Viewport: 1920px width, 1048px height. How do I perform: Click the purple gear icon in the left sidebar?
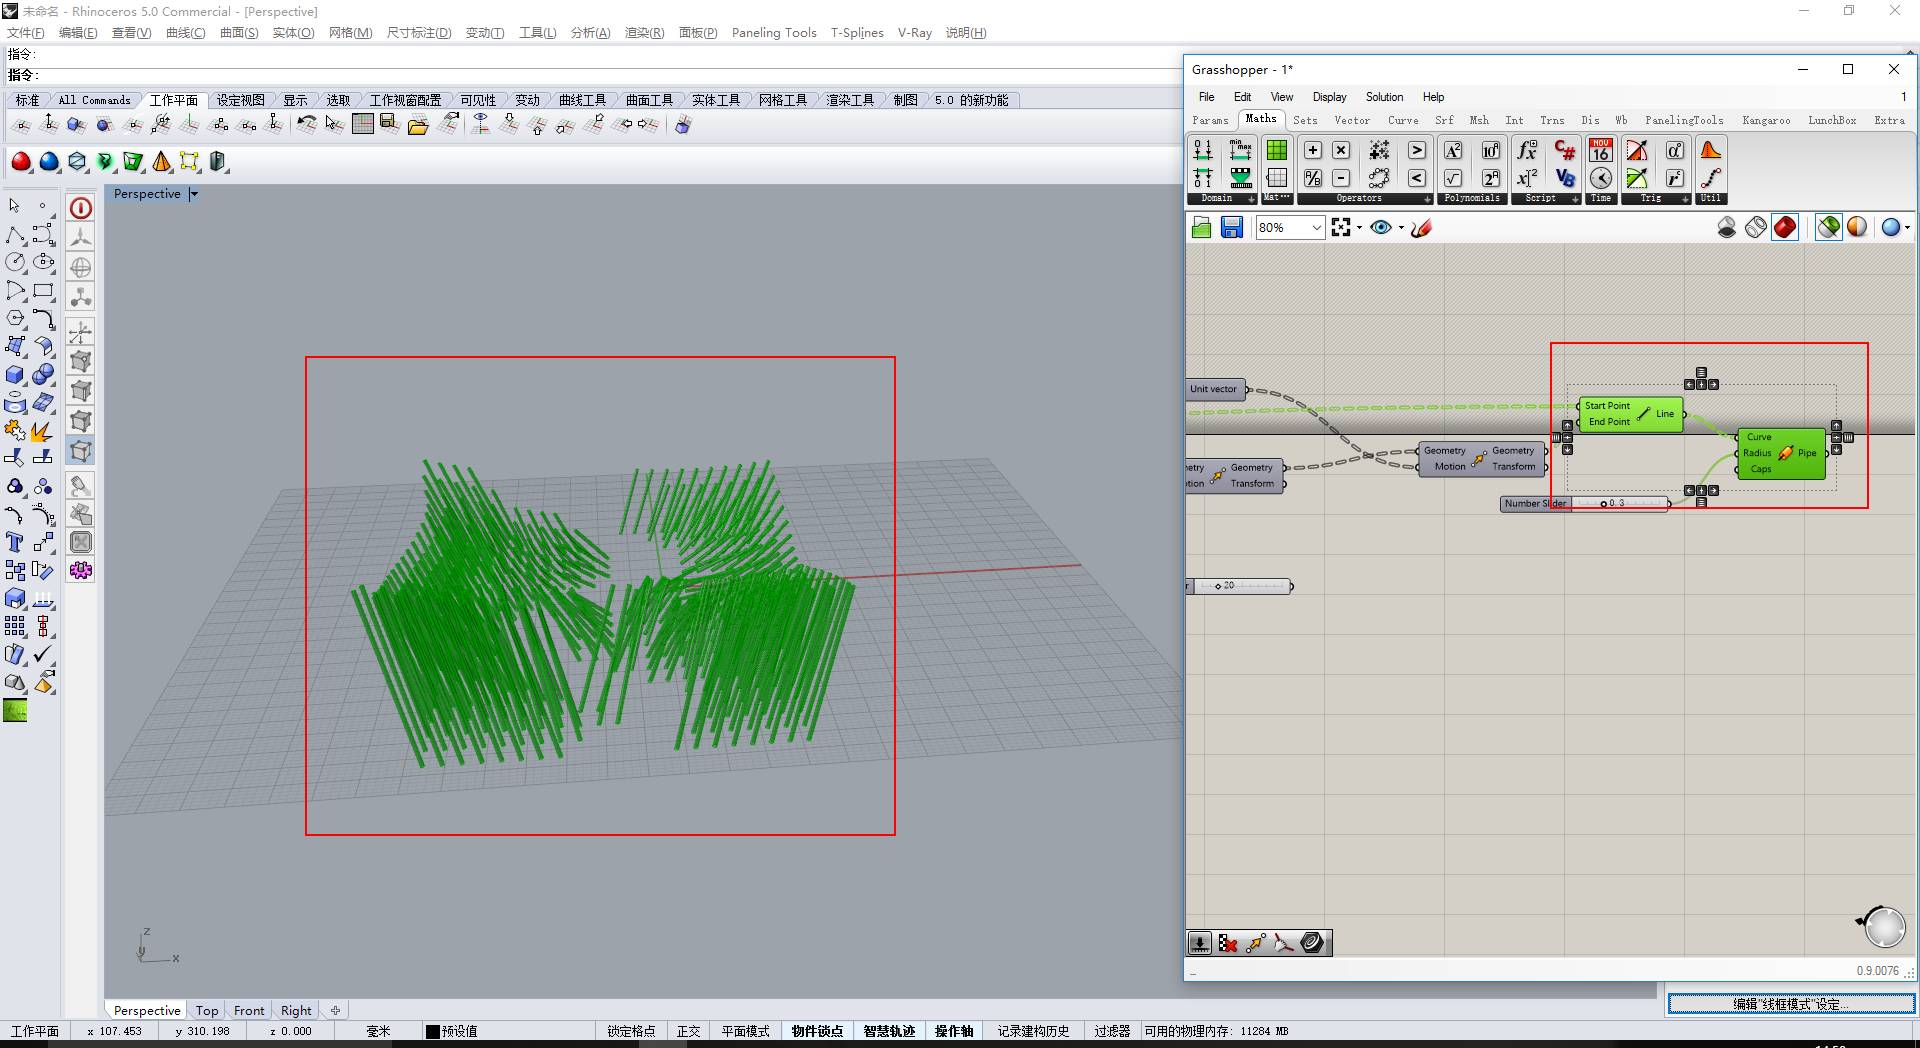pyautogui.click(x=81, y=570)
